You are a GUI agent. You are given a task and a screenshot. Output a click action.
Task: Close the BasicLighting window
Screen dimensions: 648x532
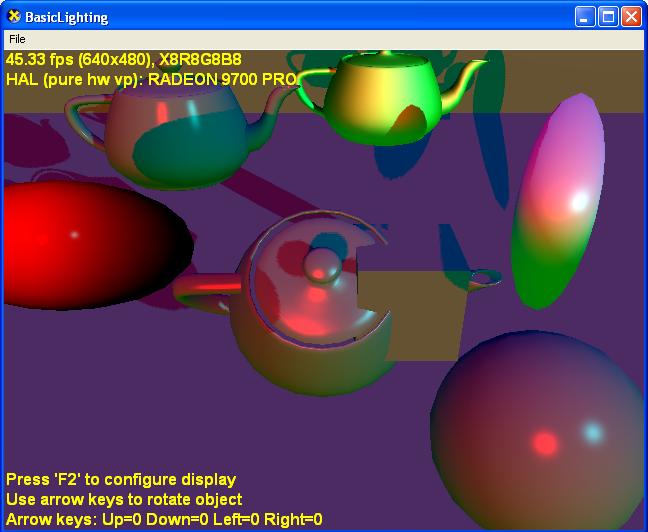pos(631,17)
